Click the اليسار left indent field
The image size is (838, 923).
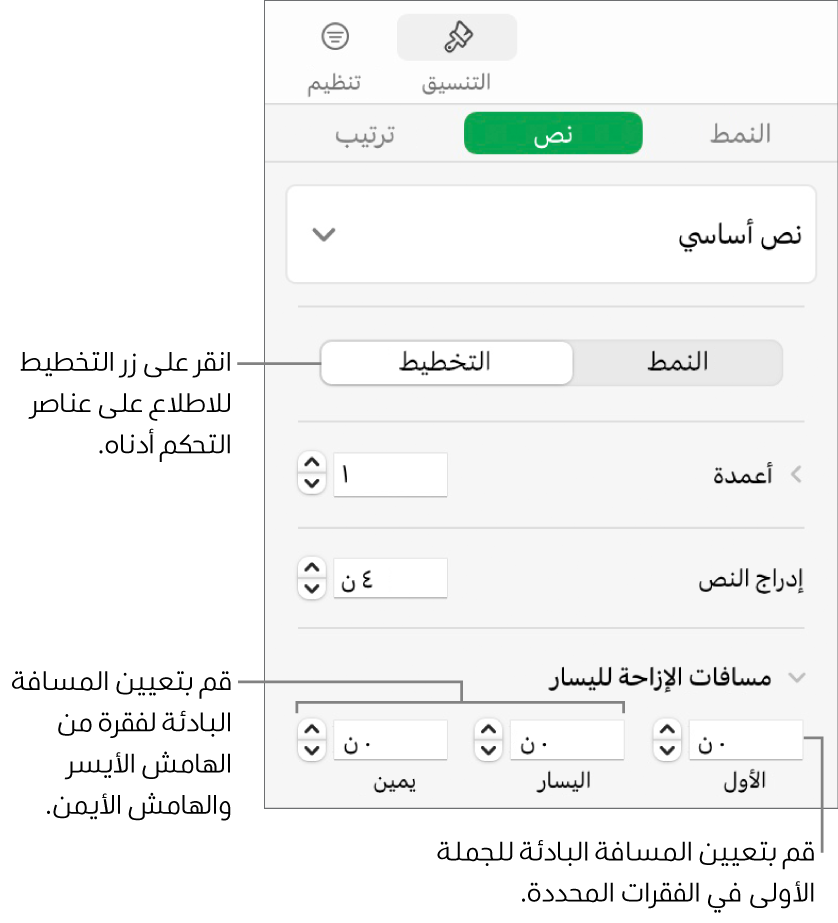[566, 742]
